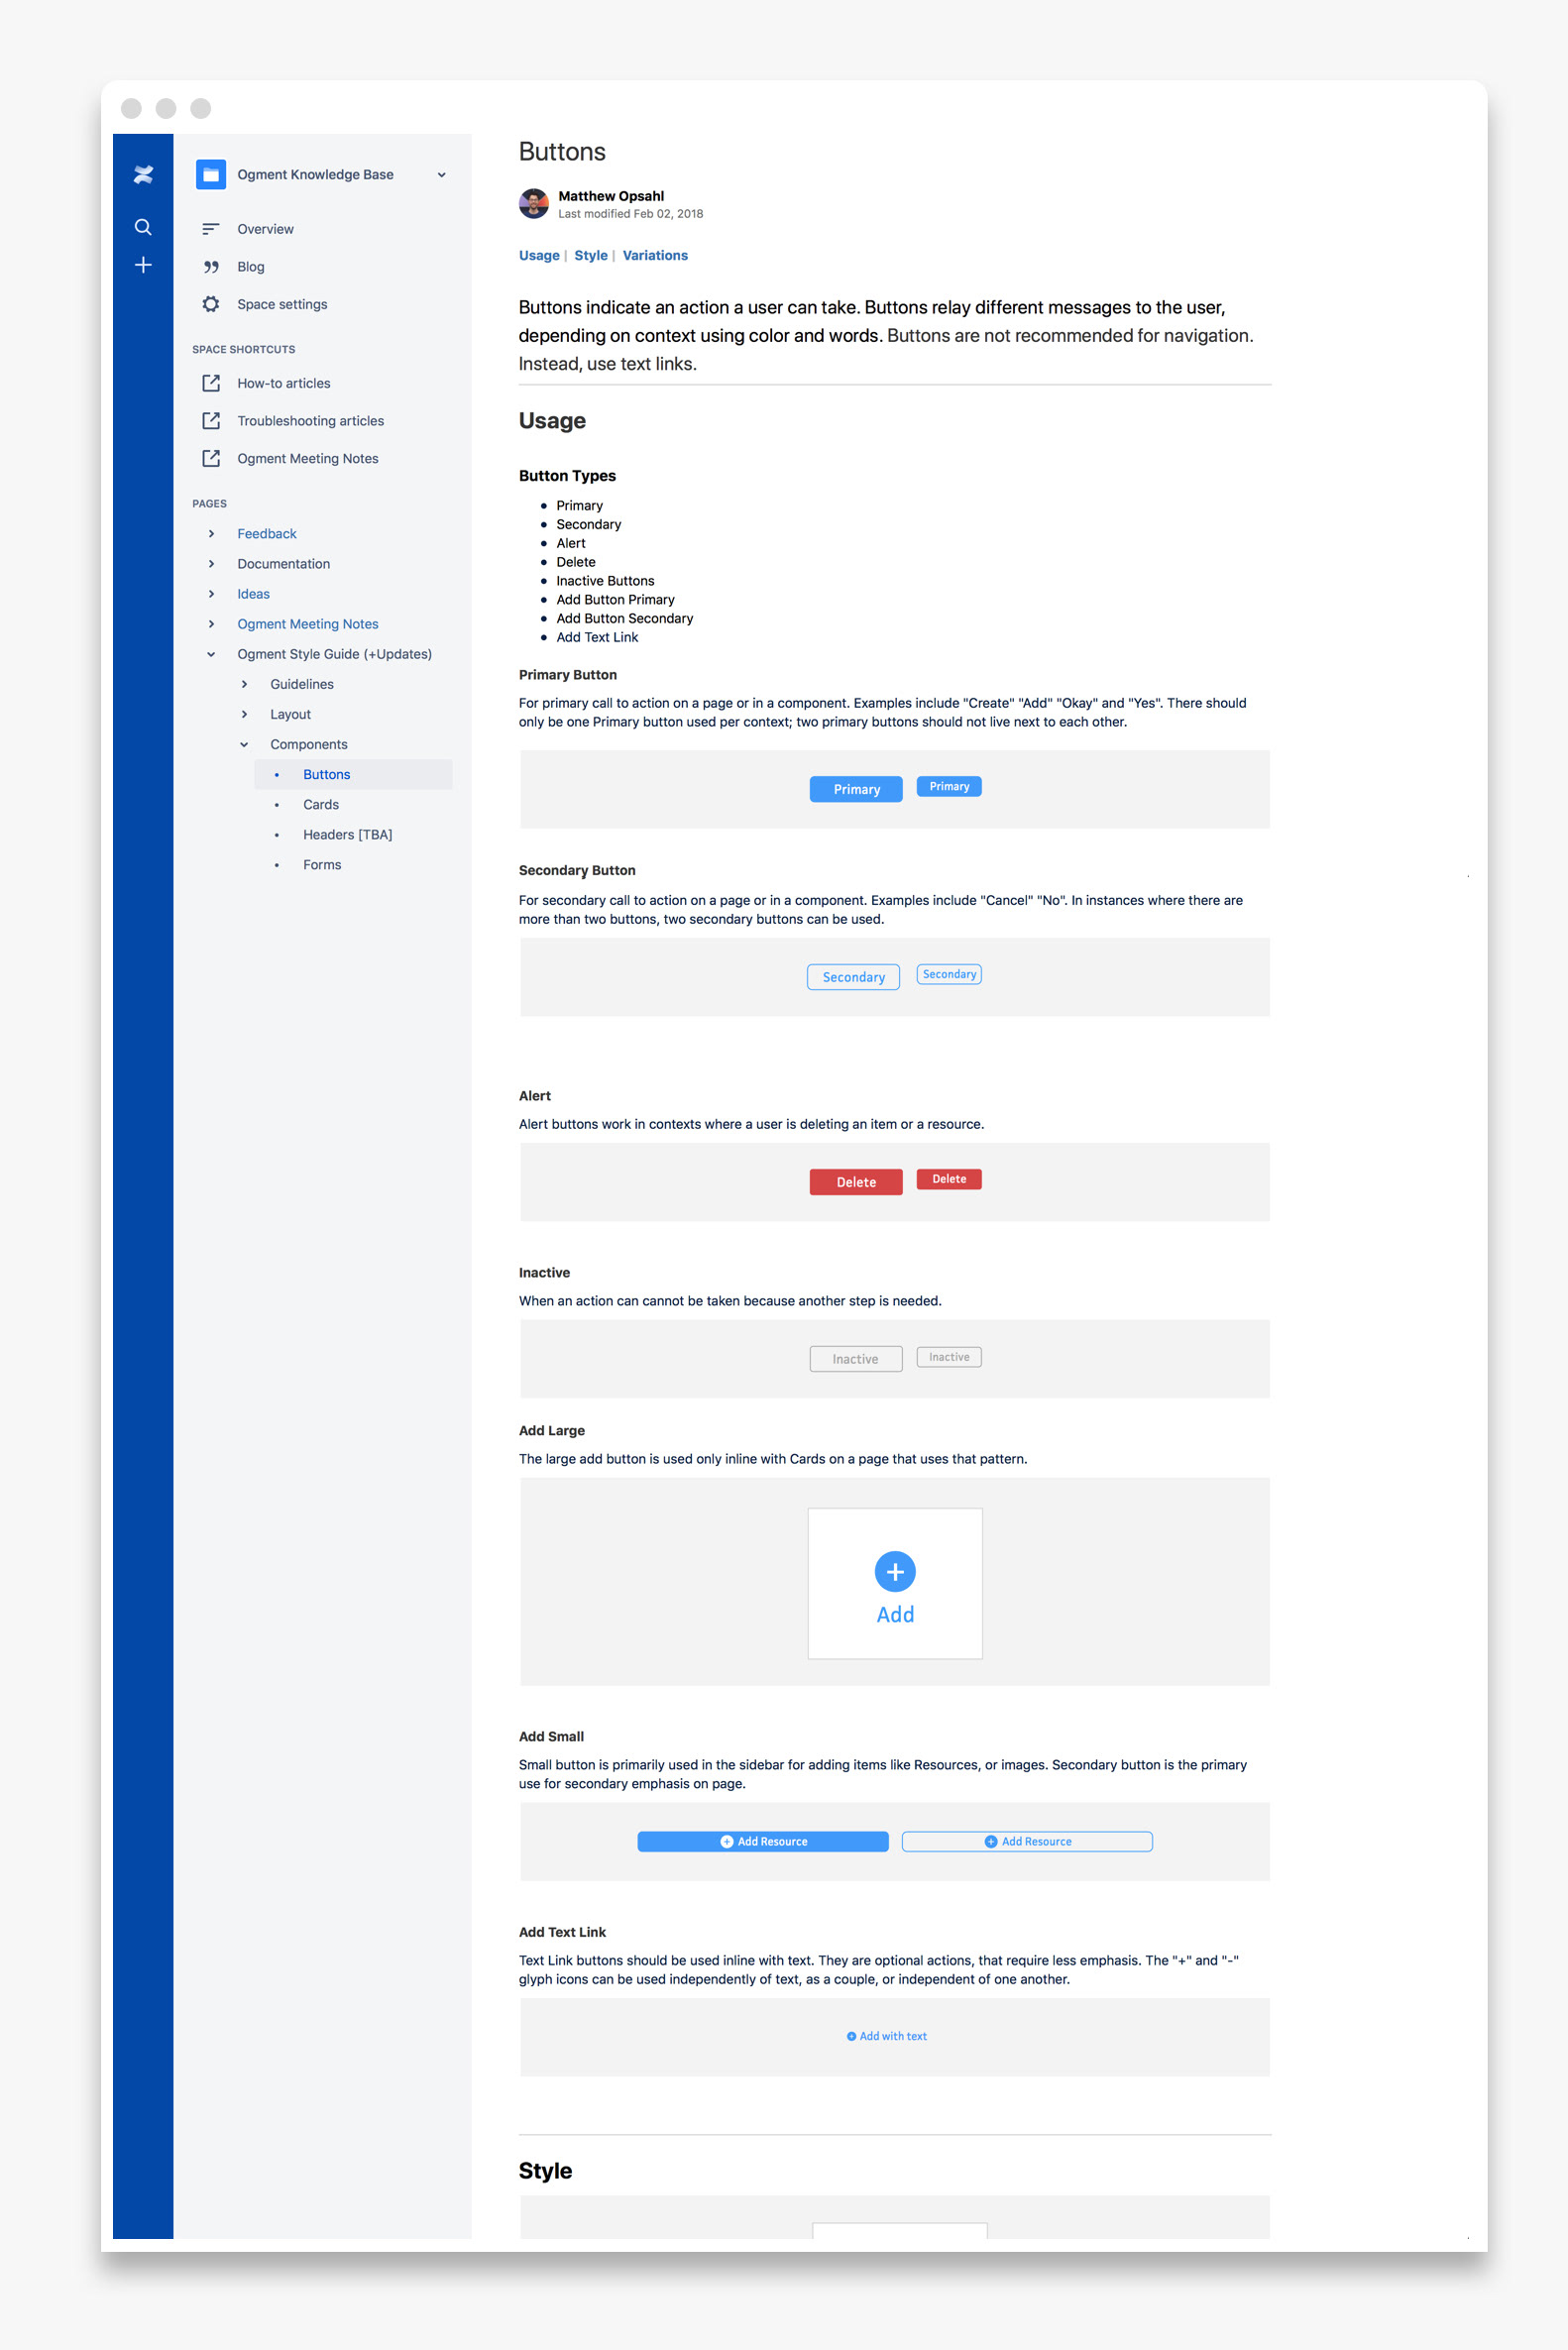Jump to the Variations anchor link
This screenshot has height=2350, width=1568.
click(x=655, y=255)
